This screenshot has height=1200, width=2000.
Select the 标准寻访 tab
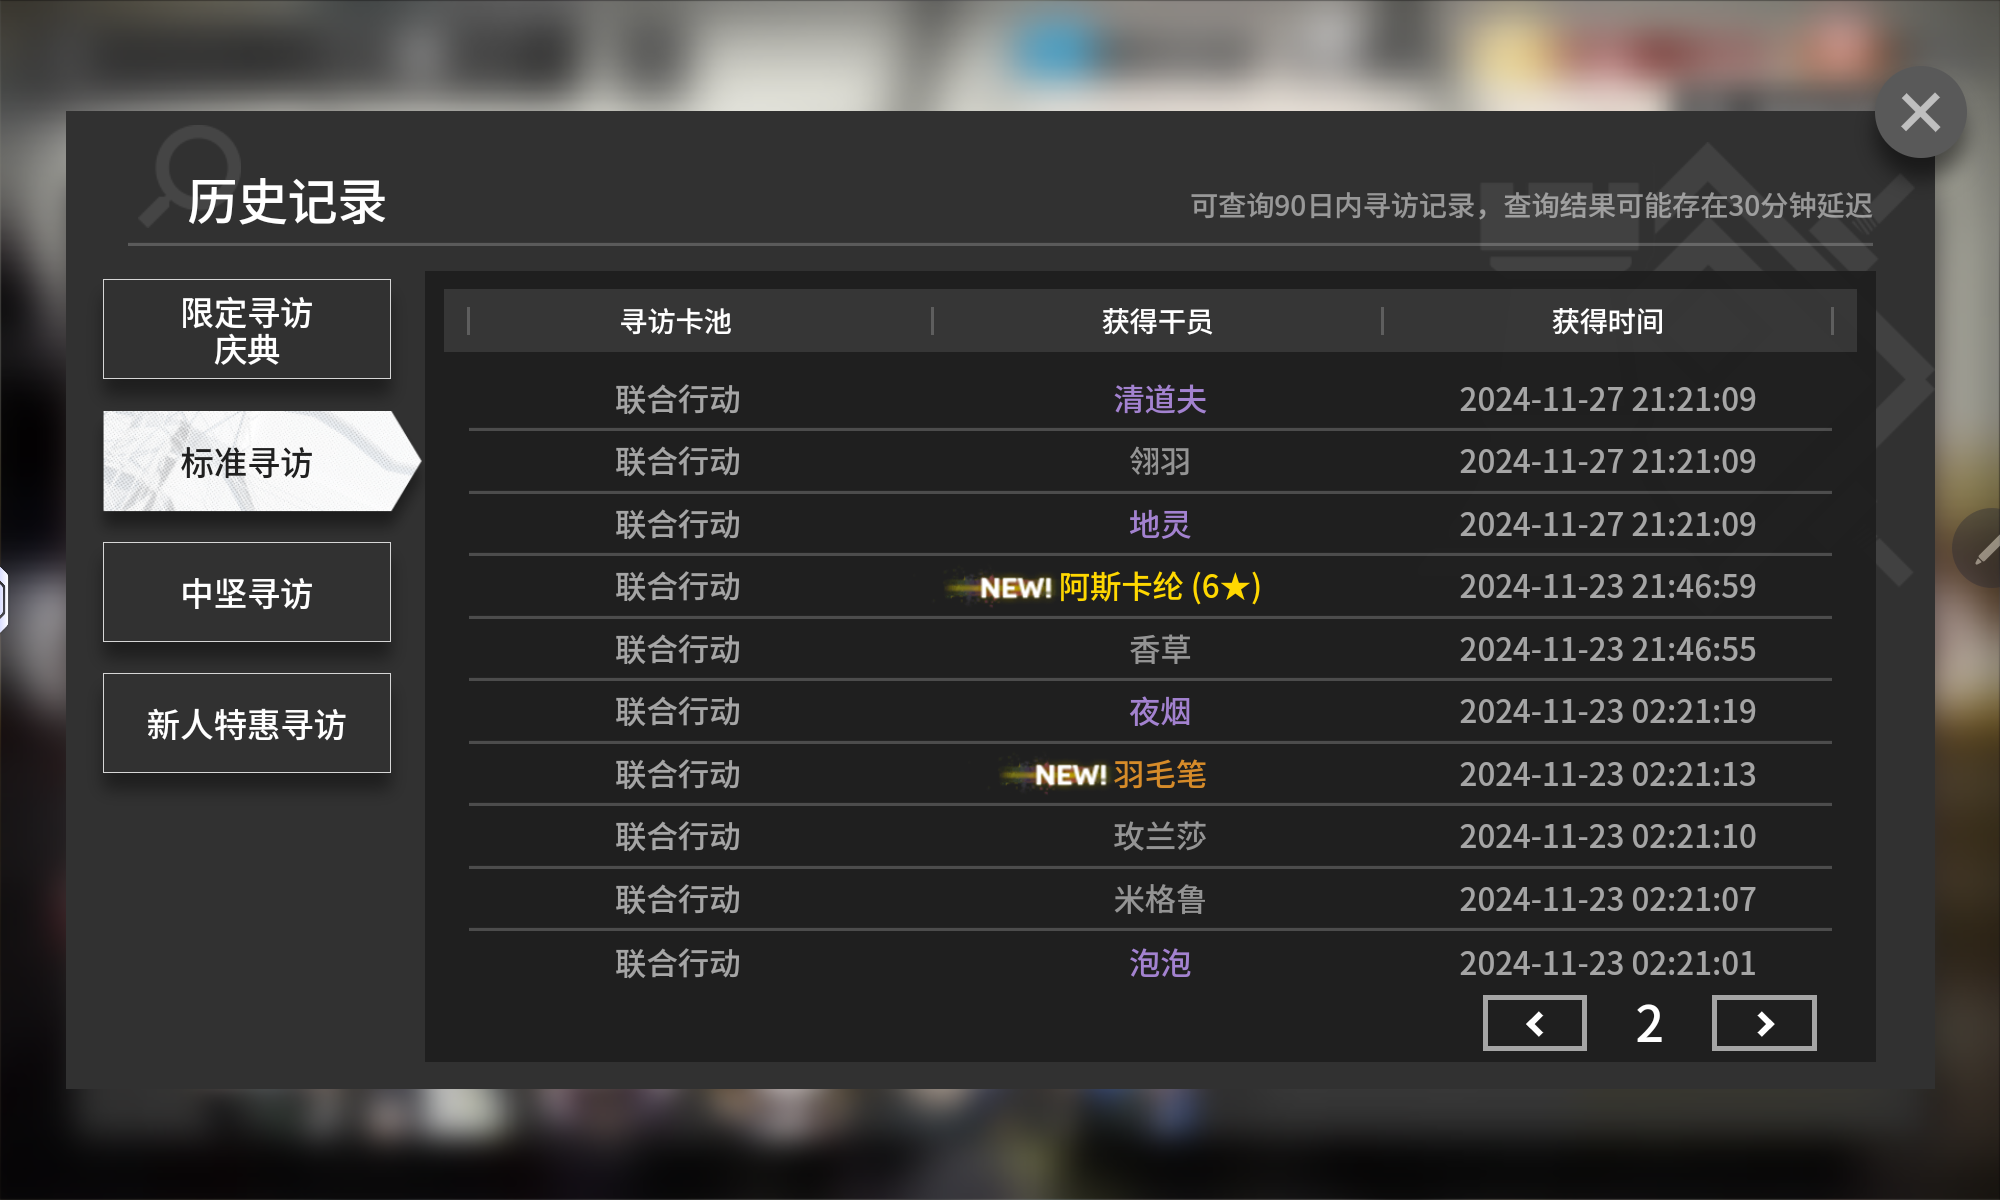tap(247, 462)
